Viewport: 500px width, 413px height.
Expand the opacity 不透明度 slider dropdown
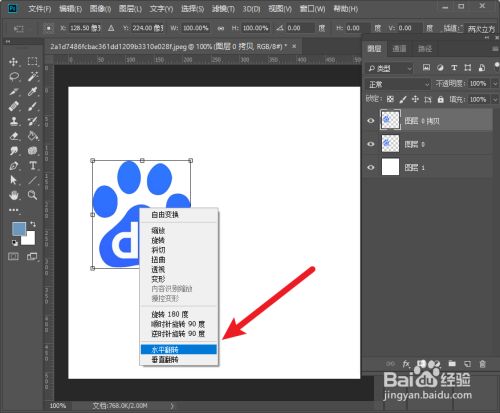(495, 84)
